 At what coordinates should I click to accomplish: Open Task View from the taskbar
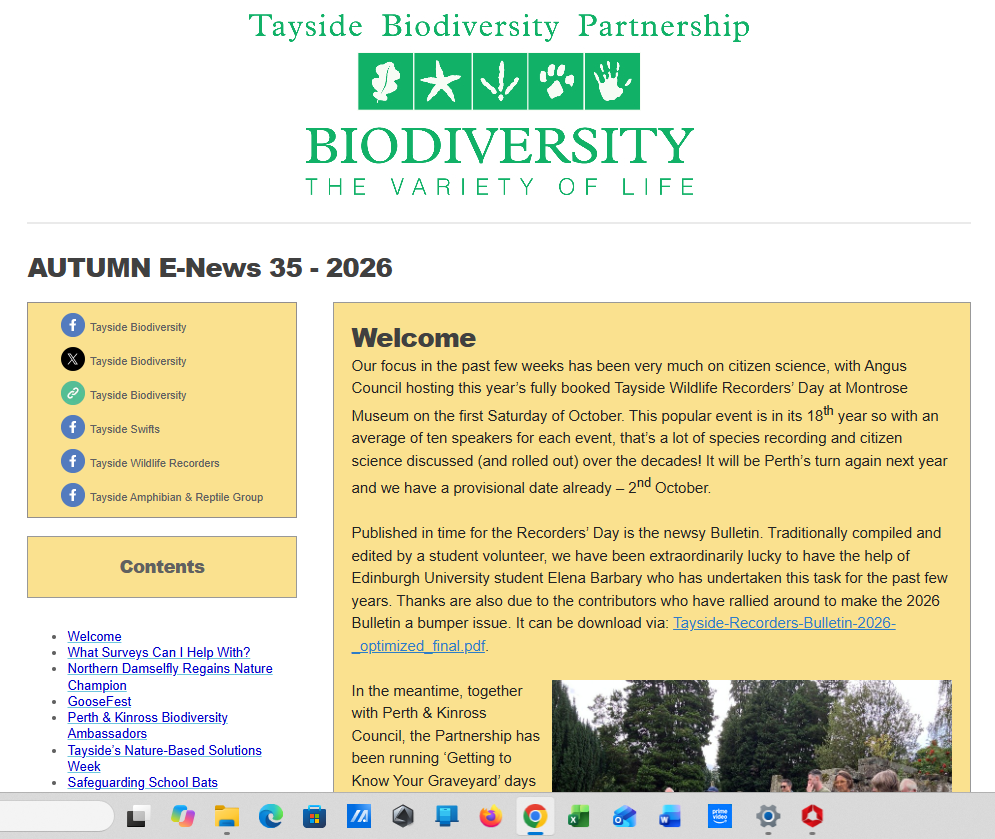pyautogui.click(x=137, y=817)
